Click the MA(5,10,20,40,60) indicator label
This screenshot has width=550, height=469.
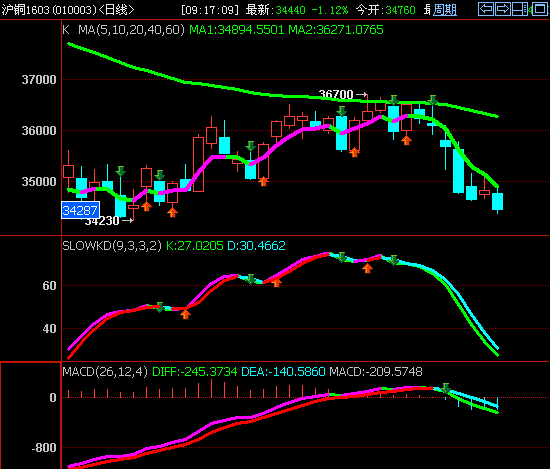pyautogui.click(x=131, y=30)
